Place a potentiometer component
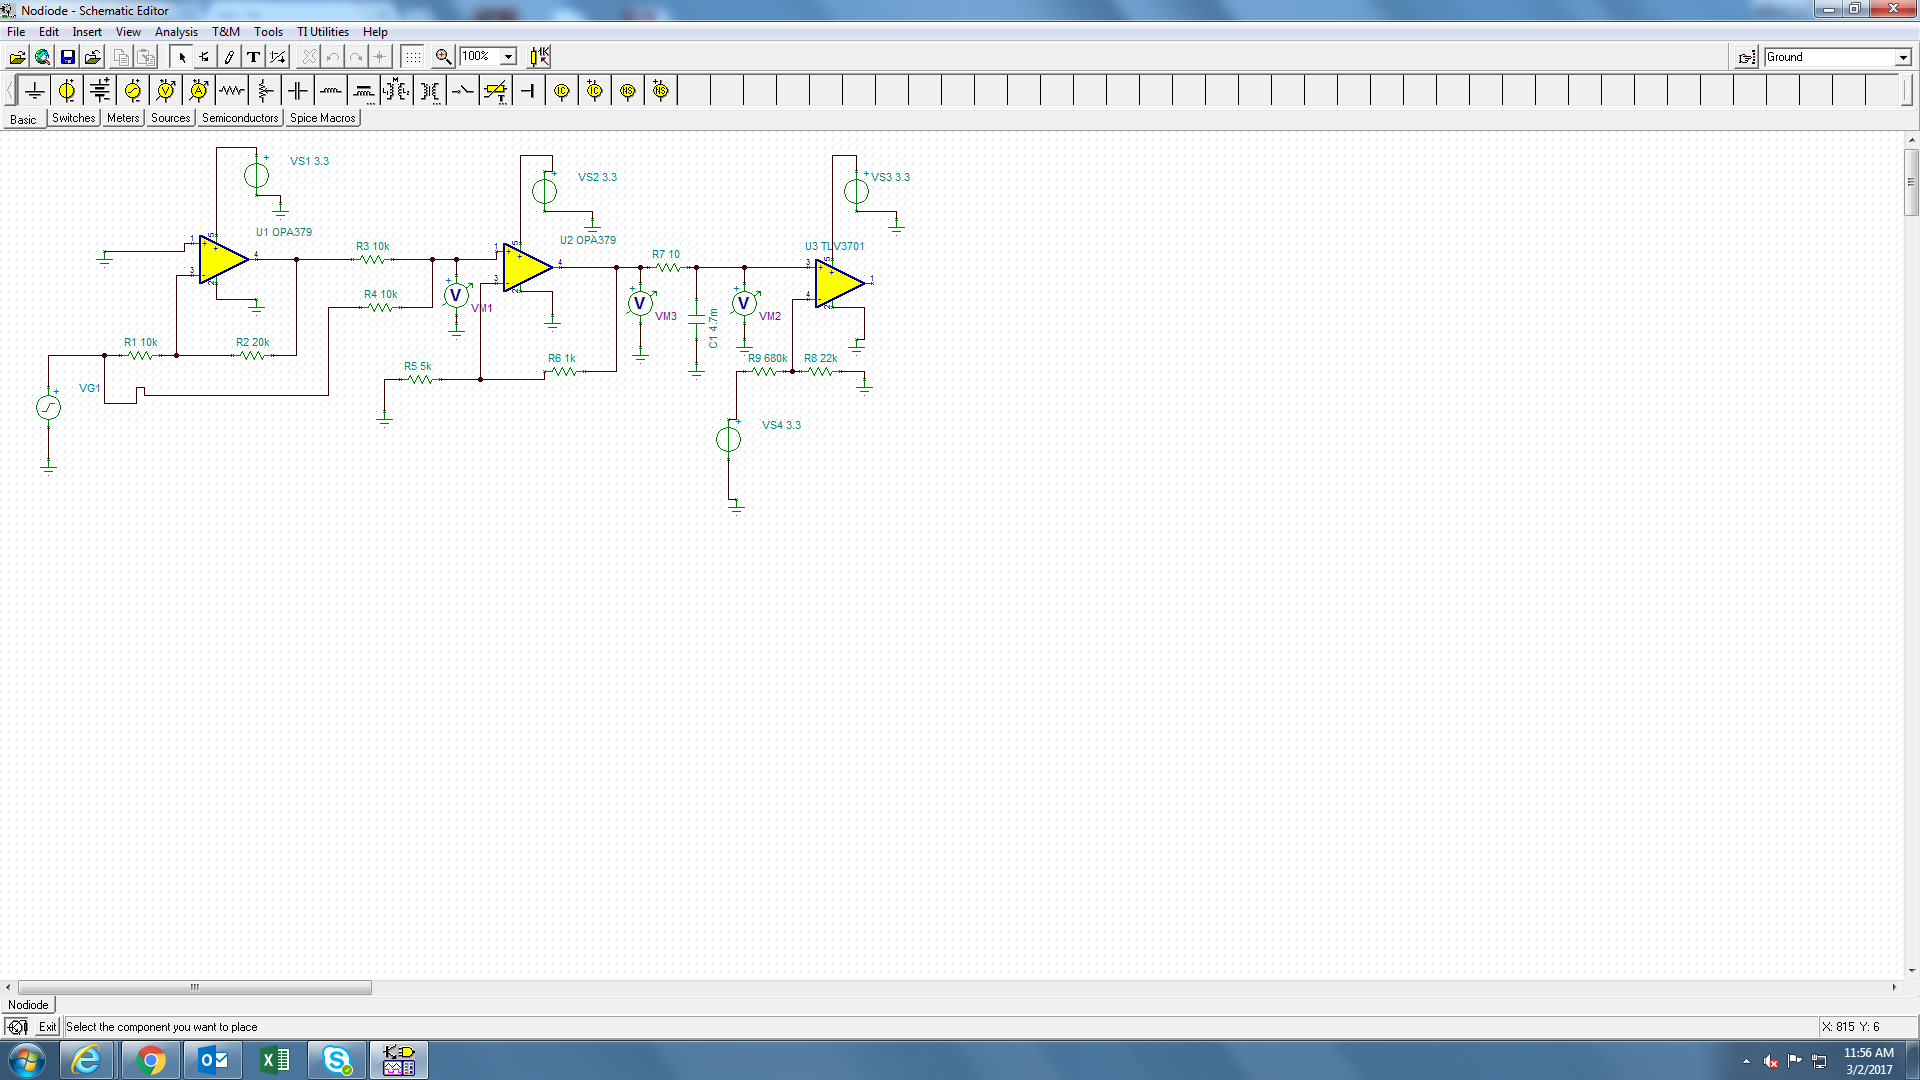Viewport: 1920px width, 1080px height. coord(265,91)
